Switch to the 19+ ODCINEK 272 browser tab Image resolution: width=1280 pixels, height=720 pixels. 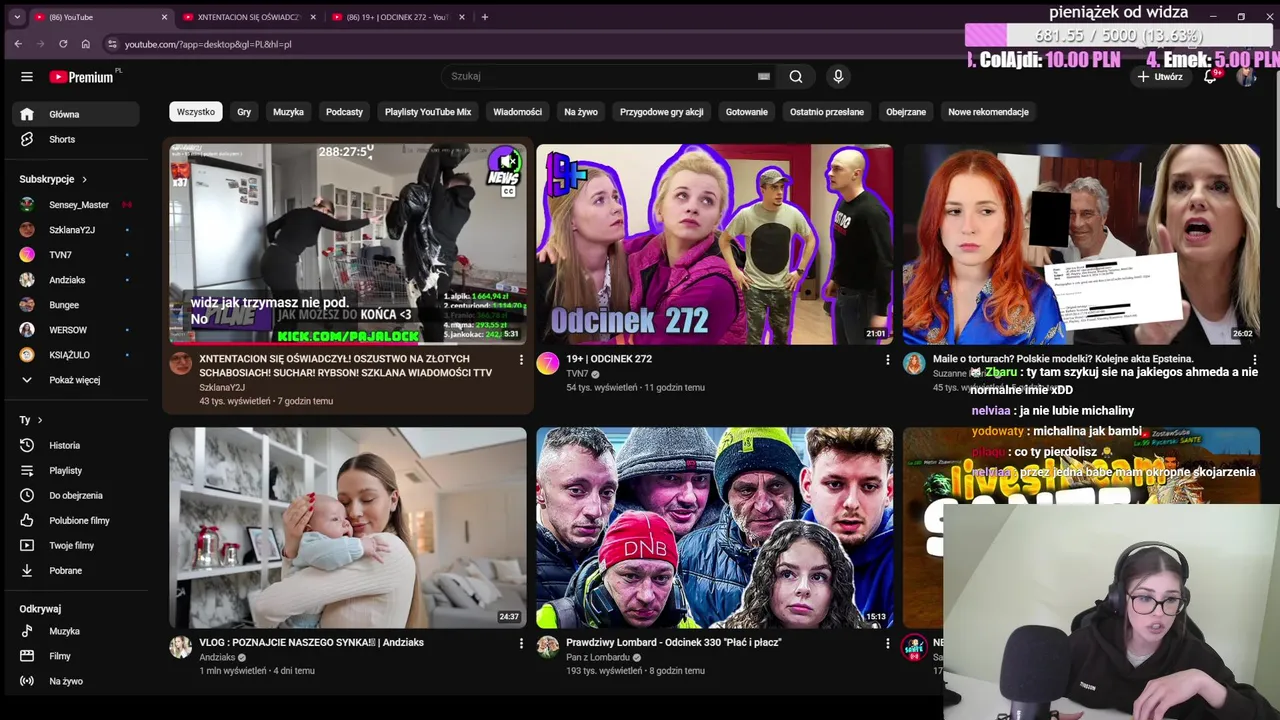[396, 17]
